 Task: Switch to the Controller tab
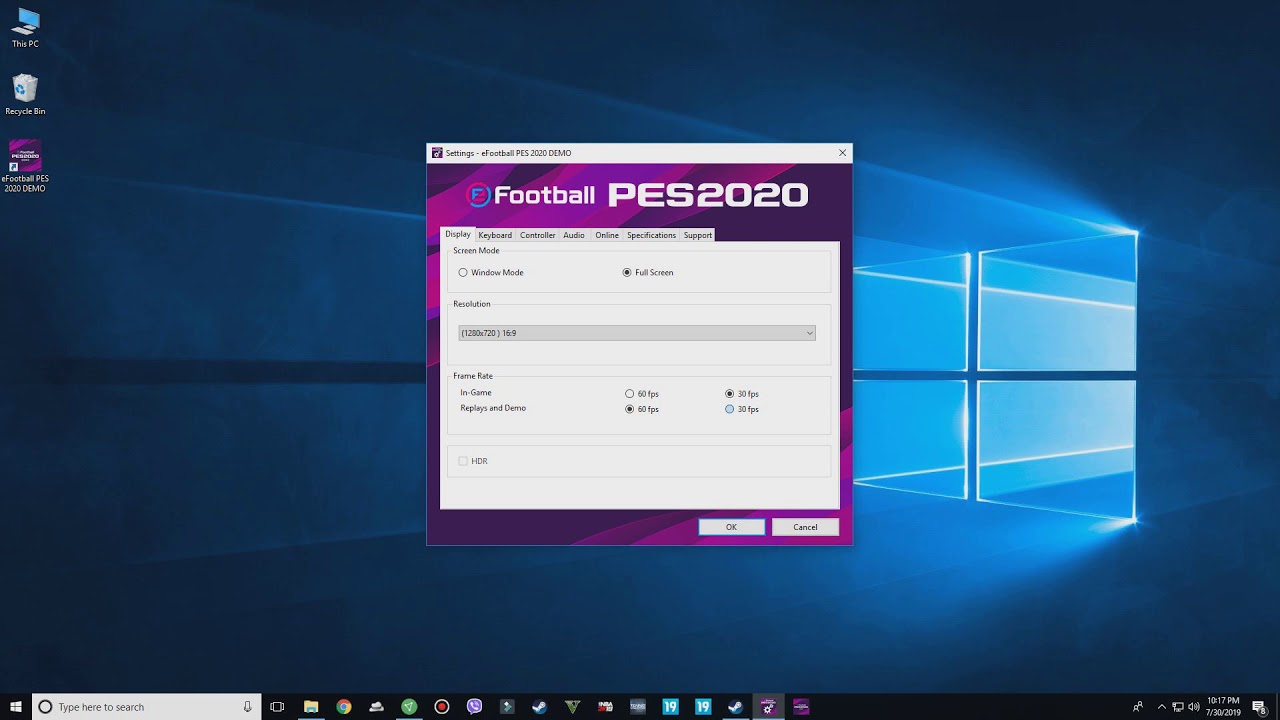537,235
